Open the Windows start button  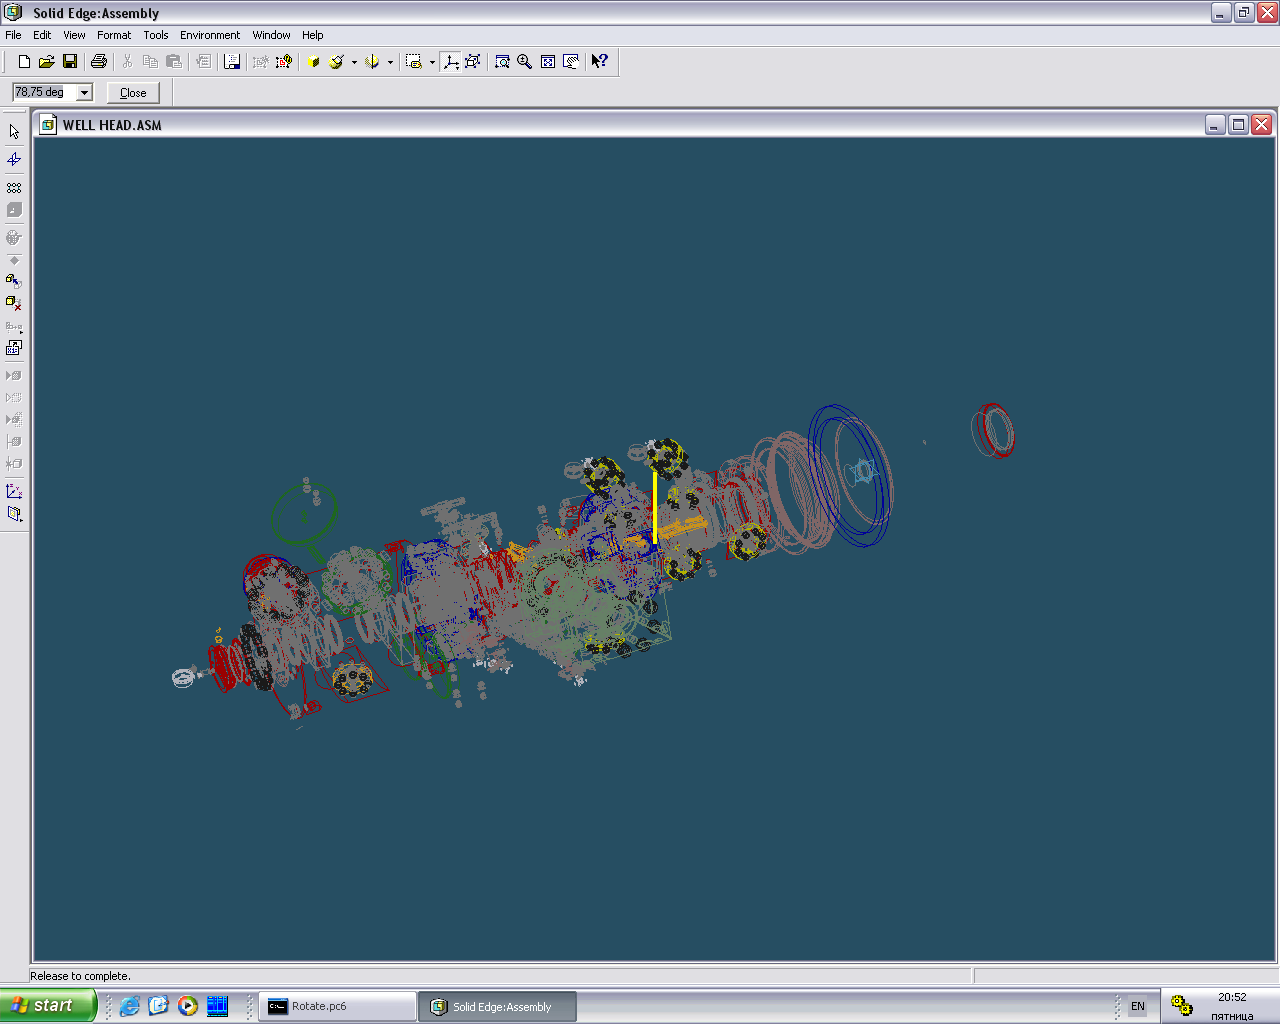(48, 1005)
